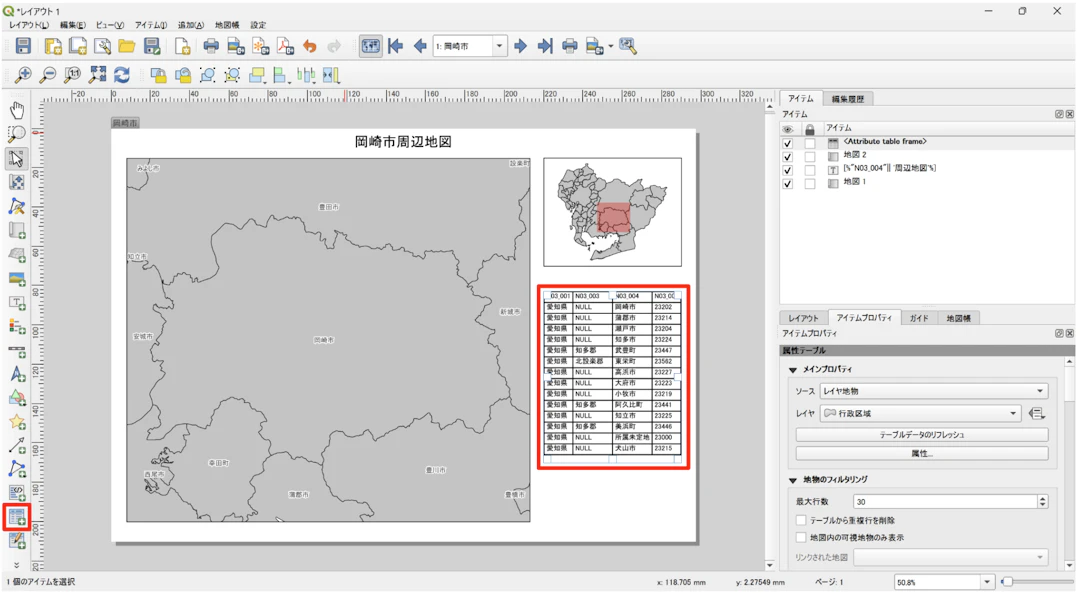Viewport: 1080px width, 593px height.
Task: Export layout as PDF icon
Action: pos(285,46)
